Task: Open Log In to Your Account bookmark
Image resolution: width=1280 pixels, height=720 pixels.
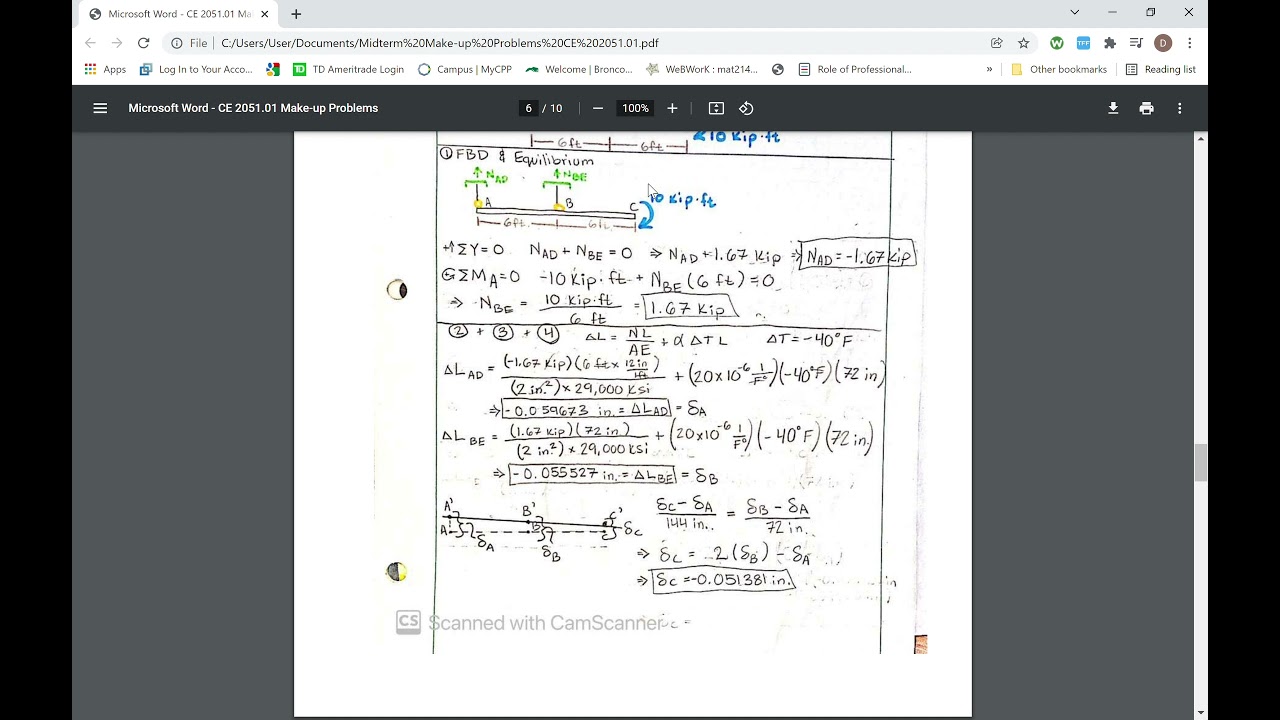Action: (x=196, y=69)
